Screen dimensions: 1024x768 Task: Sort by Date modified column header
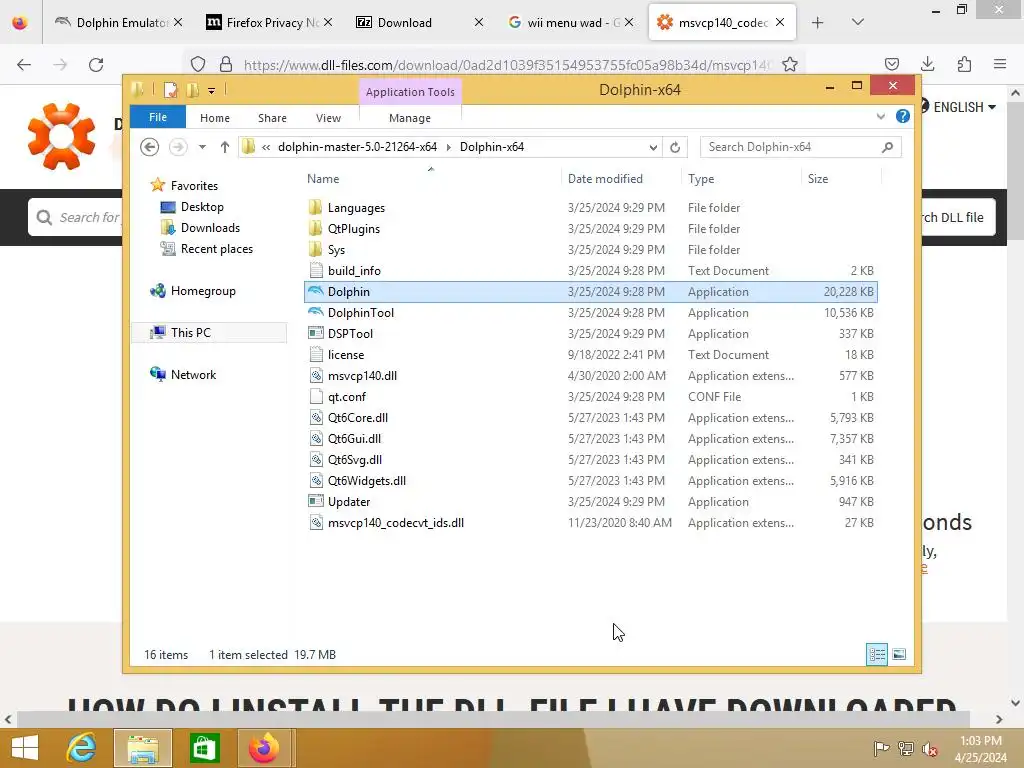click(x=605, y=178)
